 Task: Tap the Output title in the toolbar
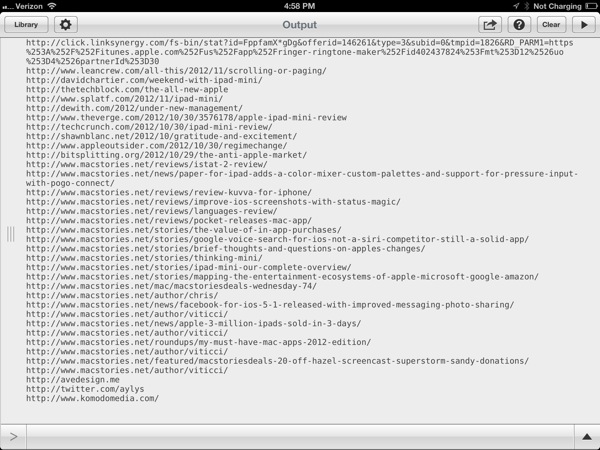tap(300, 25)
